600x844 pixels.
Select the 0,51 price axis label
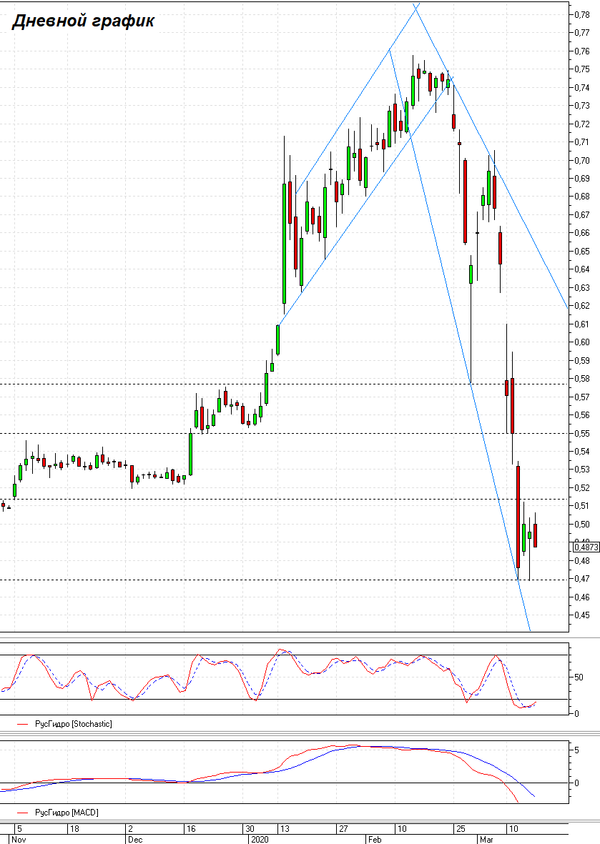582,506
